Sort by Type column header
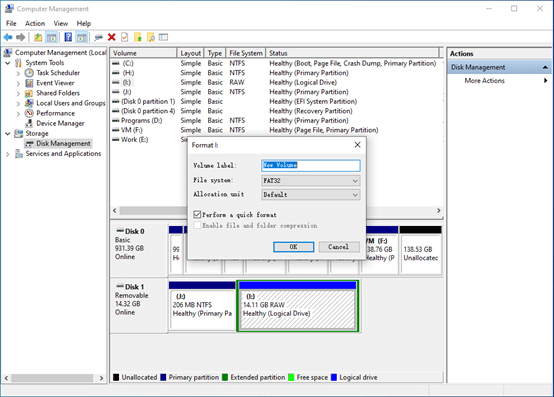Screen dimensions: 554x397 click(214, 53)
